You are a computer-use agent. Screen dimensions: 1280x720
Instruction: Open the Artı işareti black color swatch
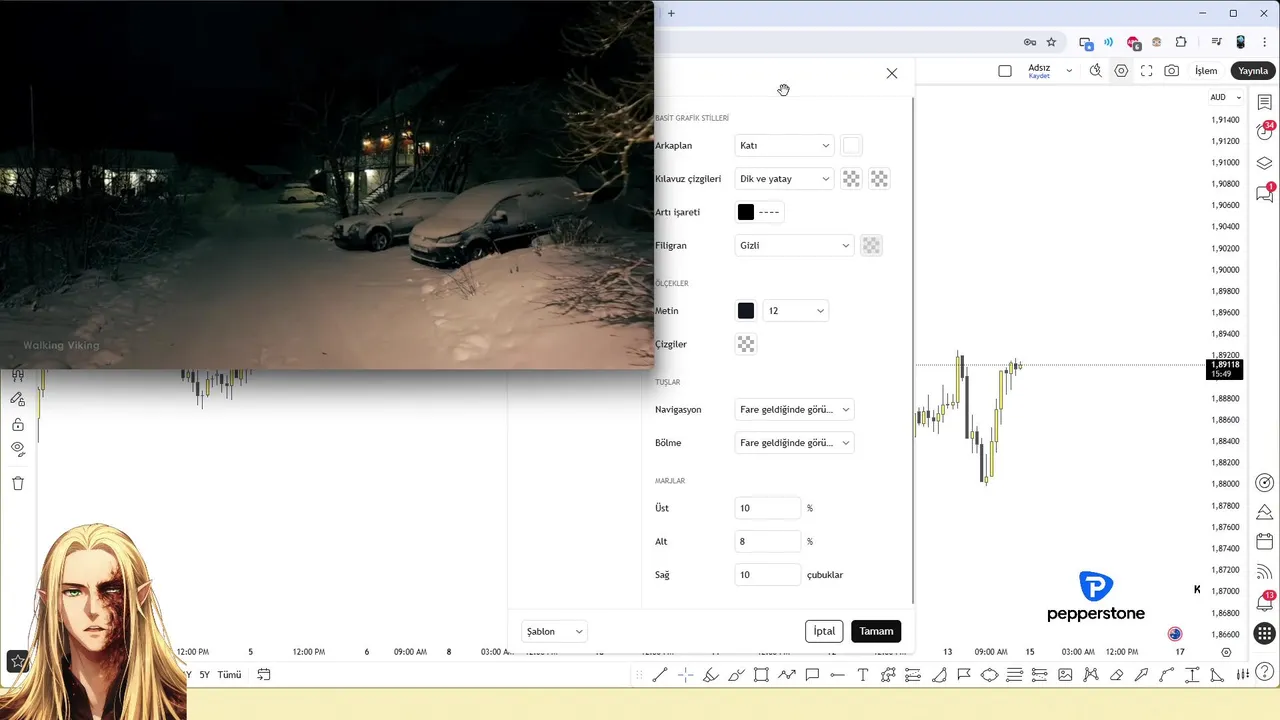746,212
